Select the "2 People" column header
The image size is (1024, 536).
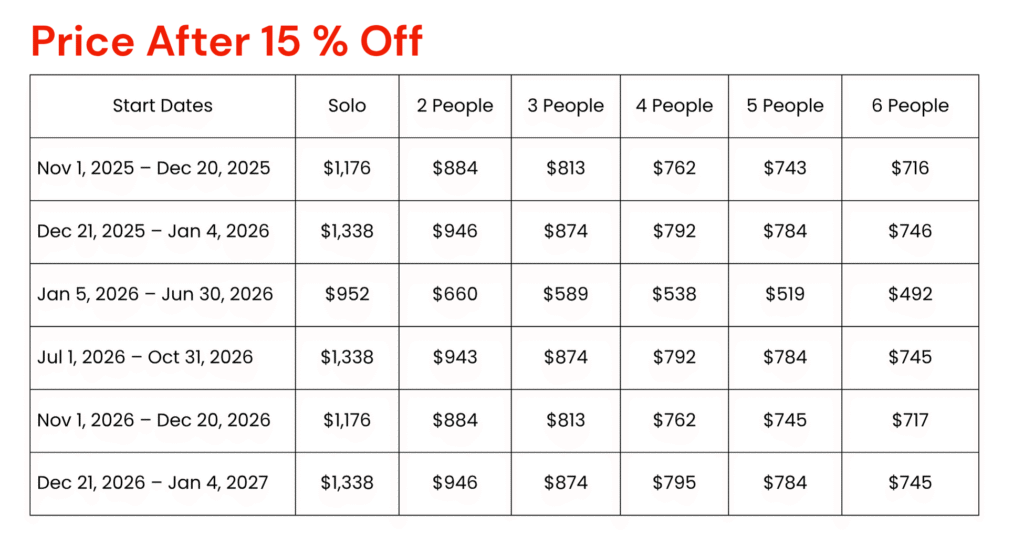coord(455,106)
